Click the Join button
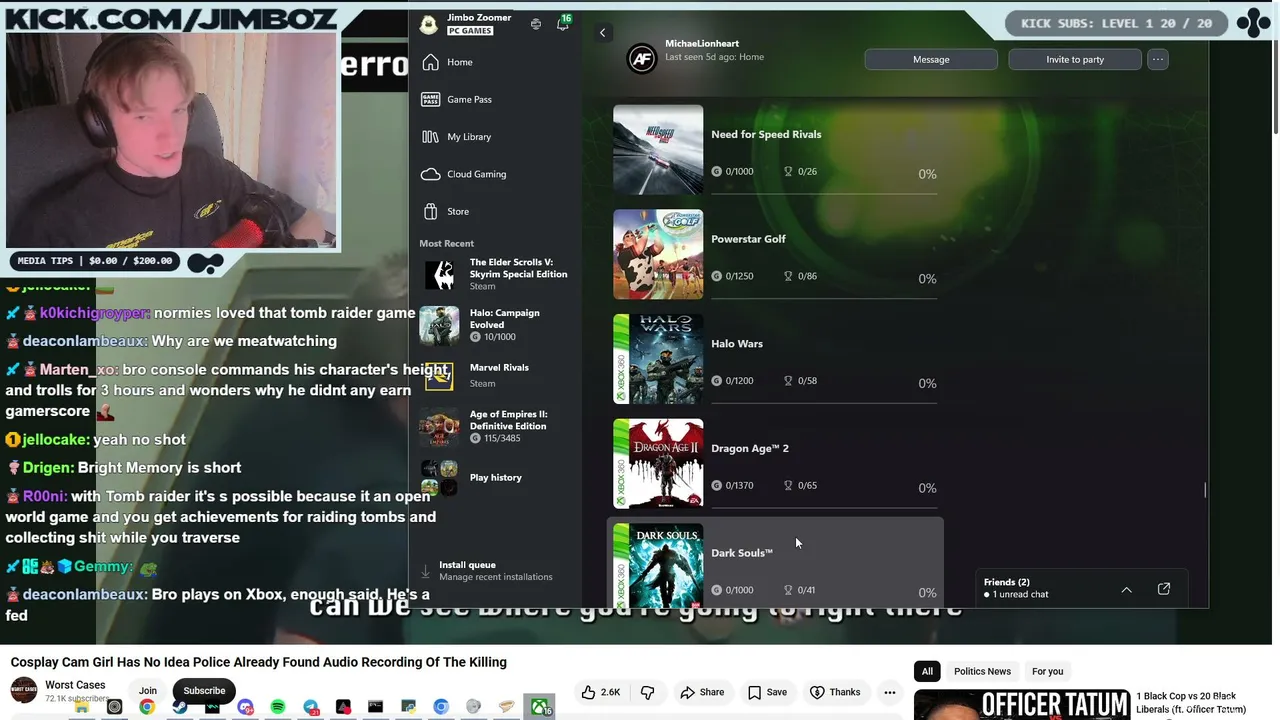 (148, 691)
